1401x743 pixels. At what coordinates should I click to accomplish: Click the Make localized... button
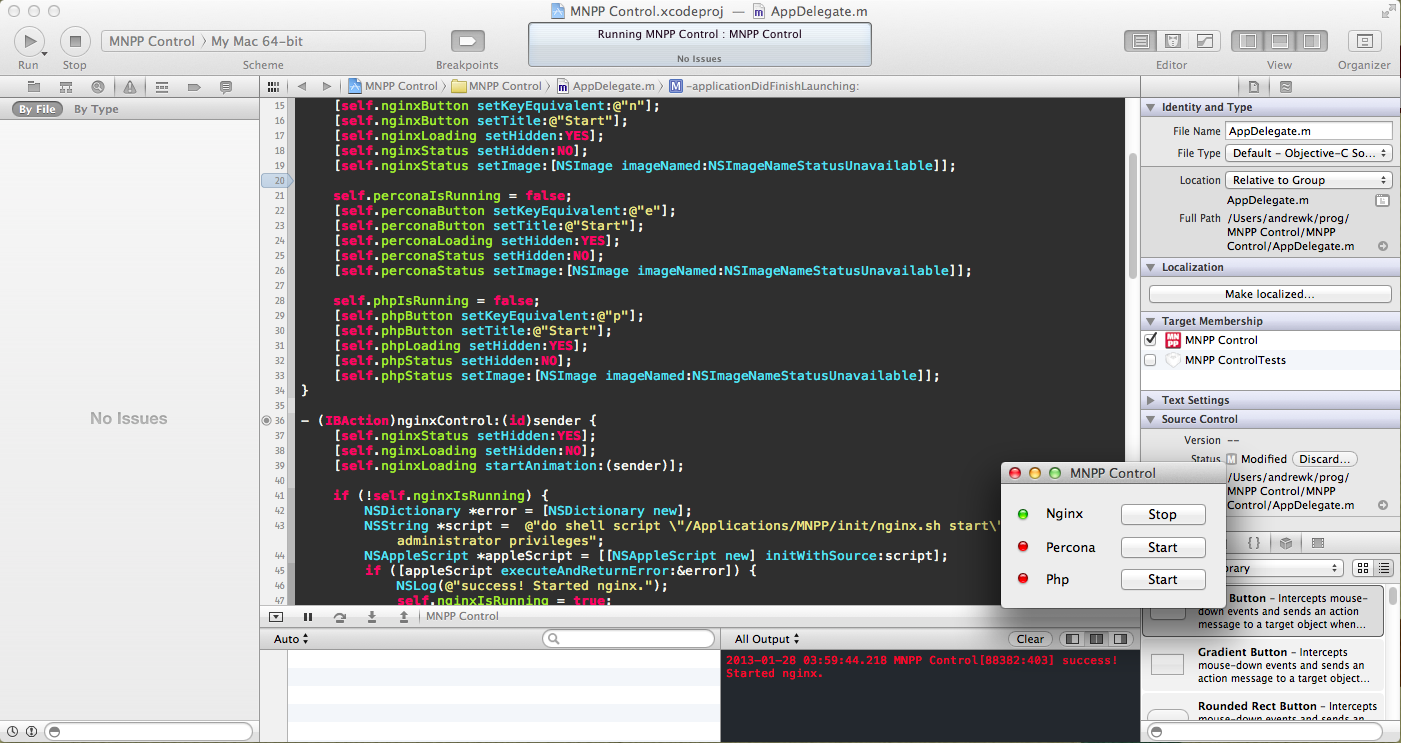pyautogui.click(x=1270, y=294)
